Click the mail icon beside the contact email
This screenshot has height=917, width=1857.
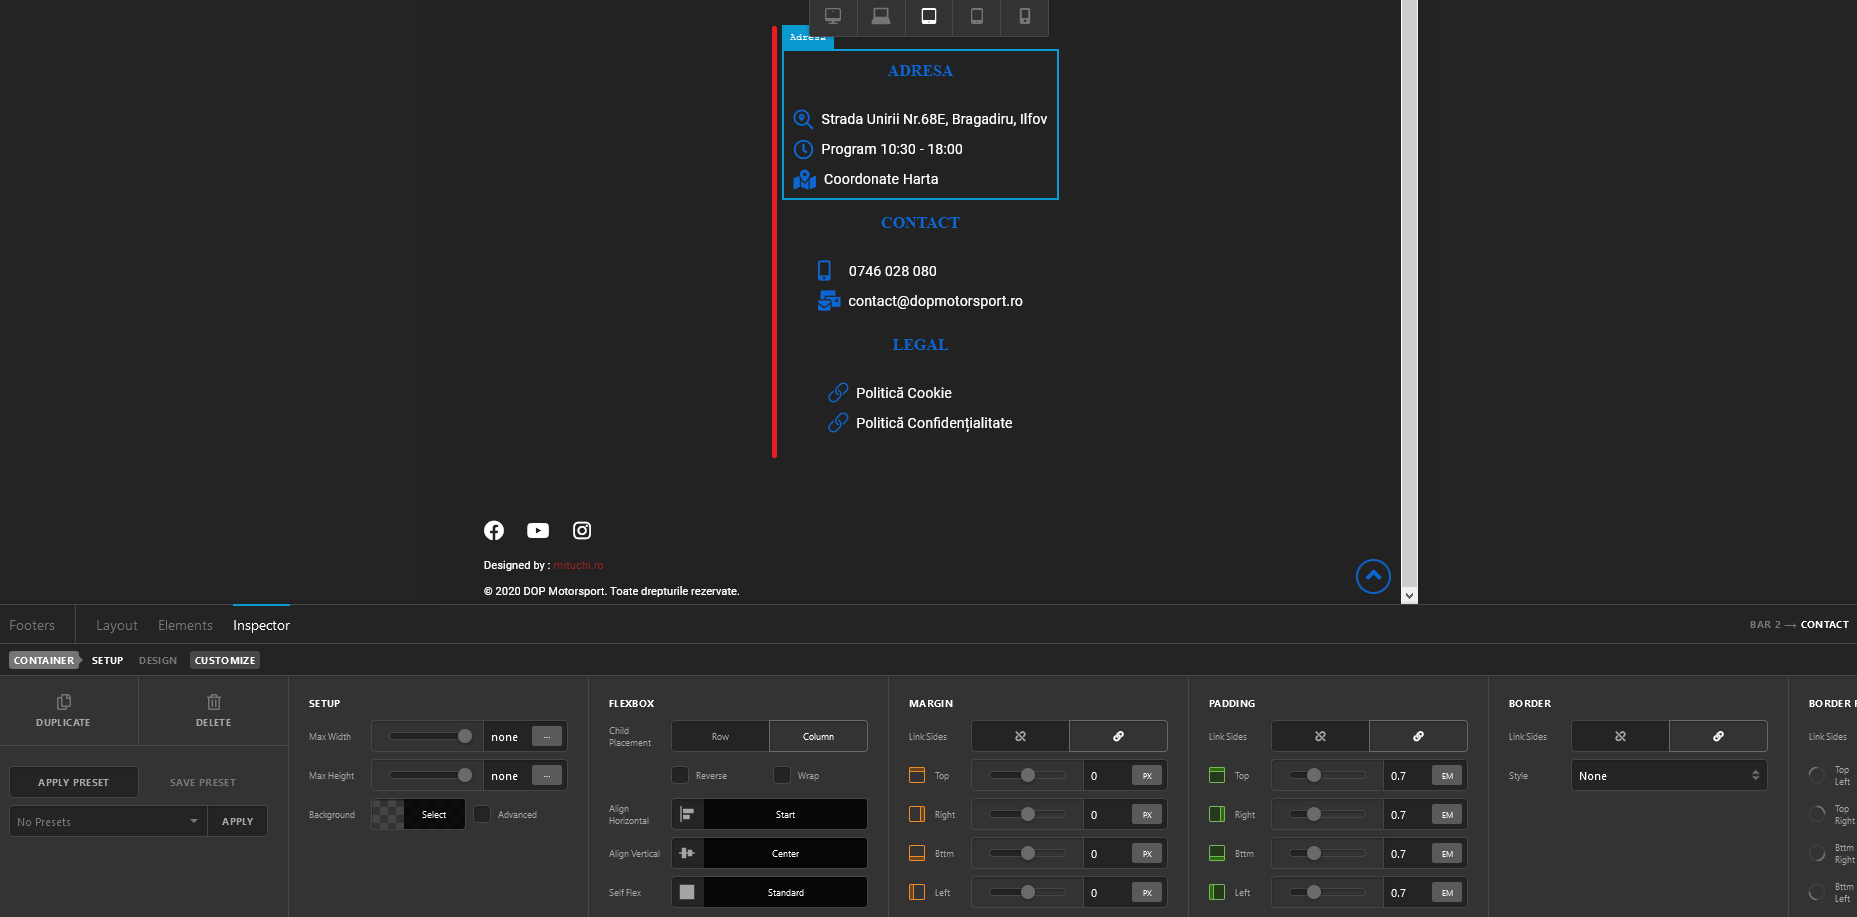tap(829, 301)
